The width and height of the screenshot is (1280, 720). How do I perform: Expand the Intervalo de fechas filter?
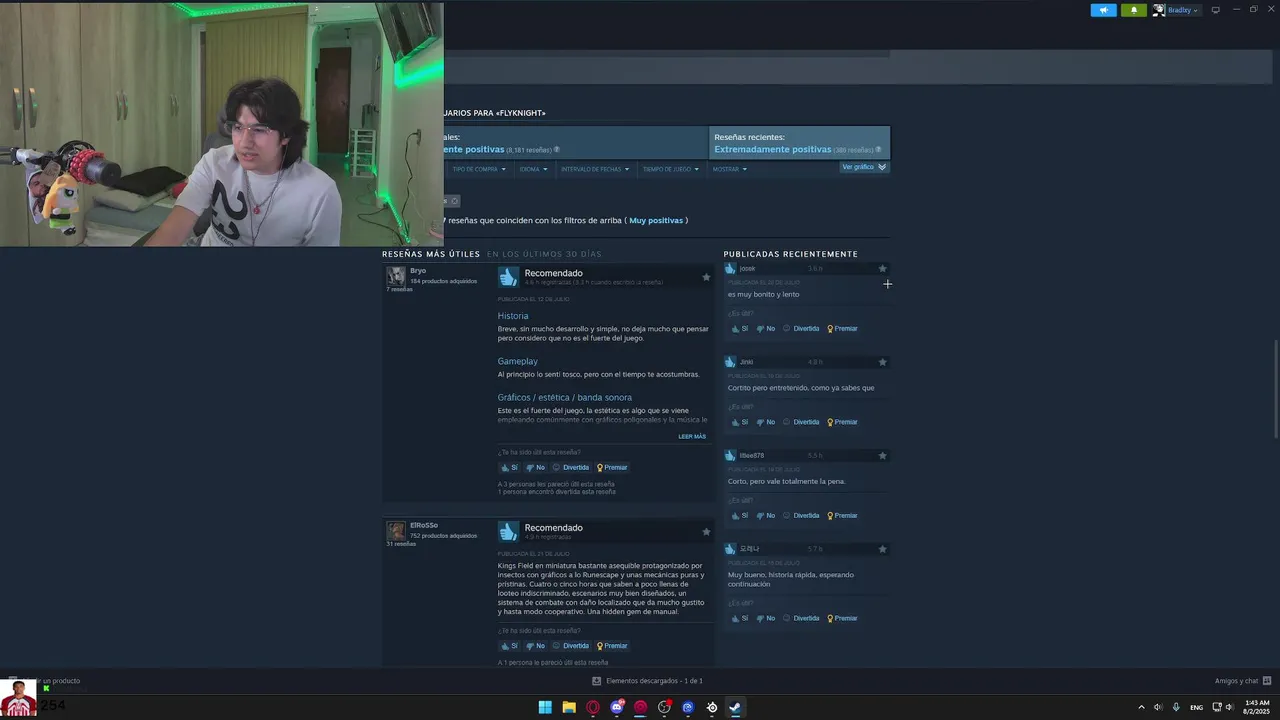pos(595,169)
